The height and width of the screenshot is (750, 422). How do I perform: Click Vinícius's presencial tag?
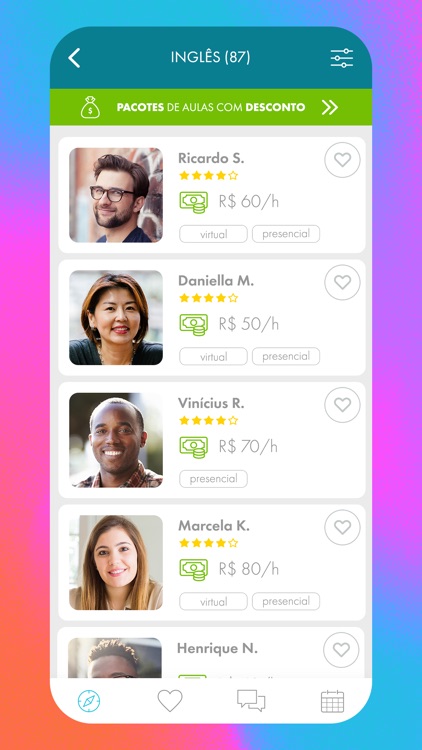coord(213,479)
